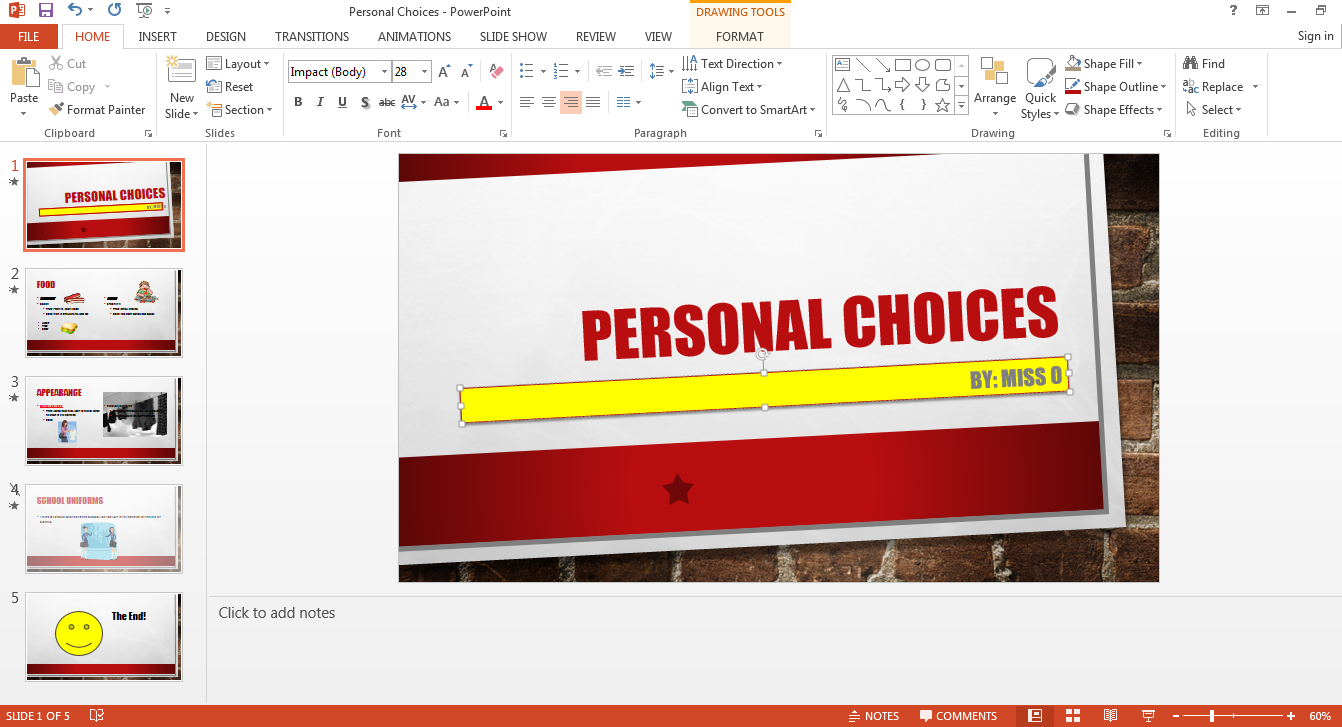Start slide show from the status bar

pos(1148,716)
